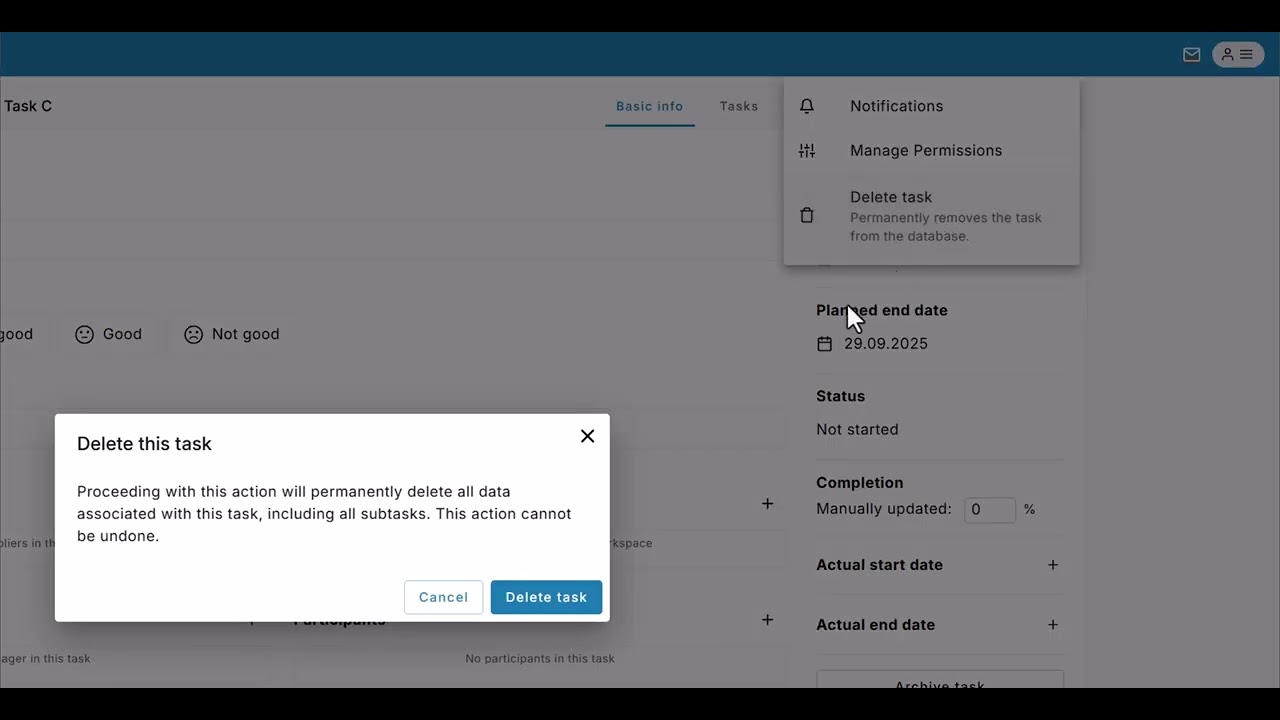Add an Actual start date
The width and height of the screenshot is (1280, 720).
click(1052, 565)
